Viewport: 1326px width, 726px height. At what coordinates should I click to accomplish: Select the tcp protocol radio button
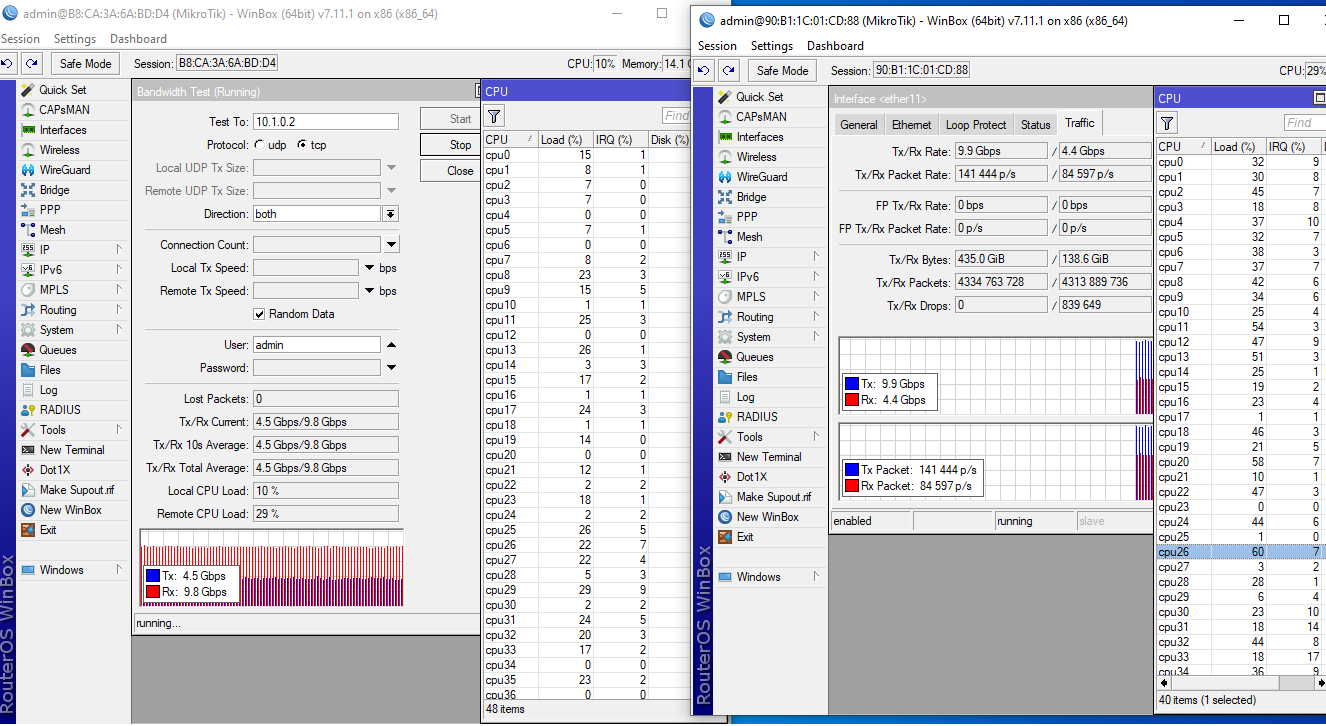click(302, 145)
